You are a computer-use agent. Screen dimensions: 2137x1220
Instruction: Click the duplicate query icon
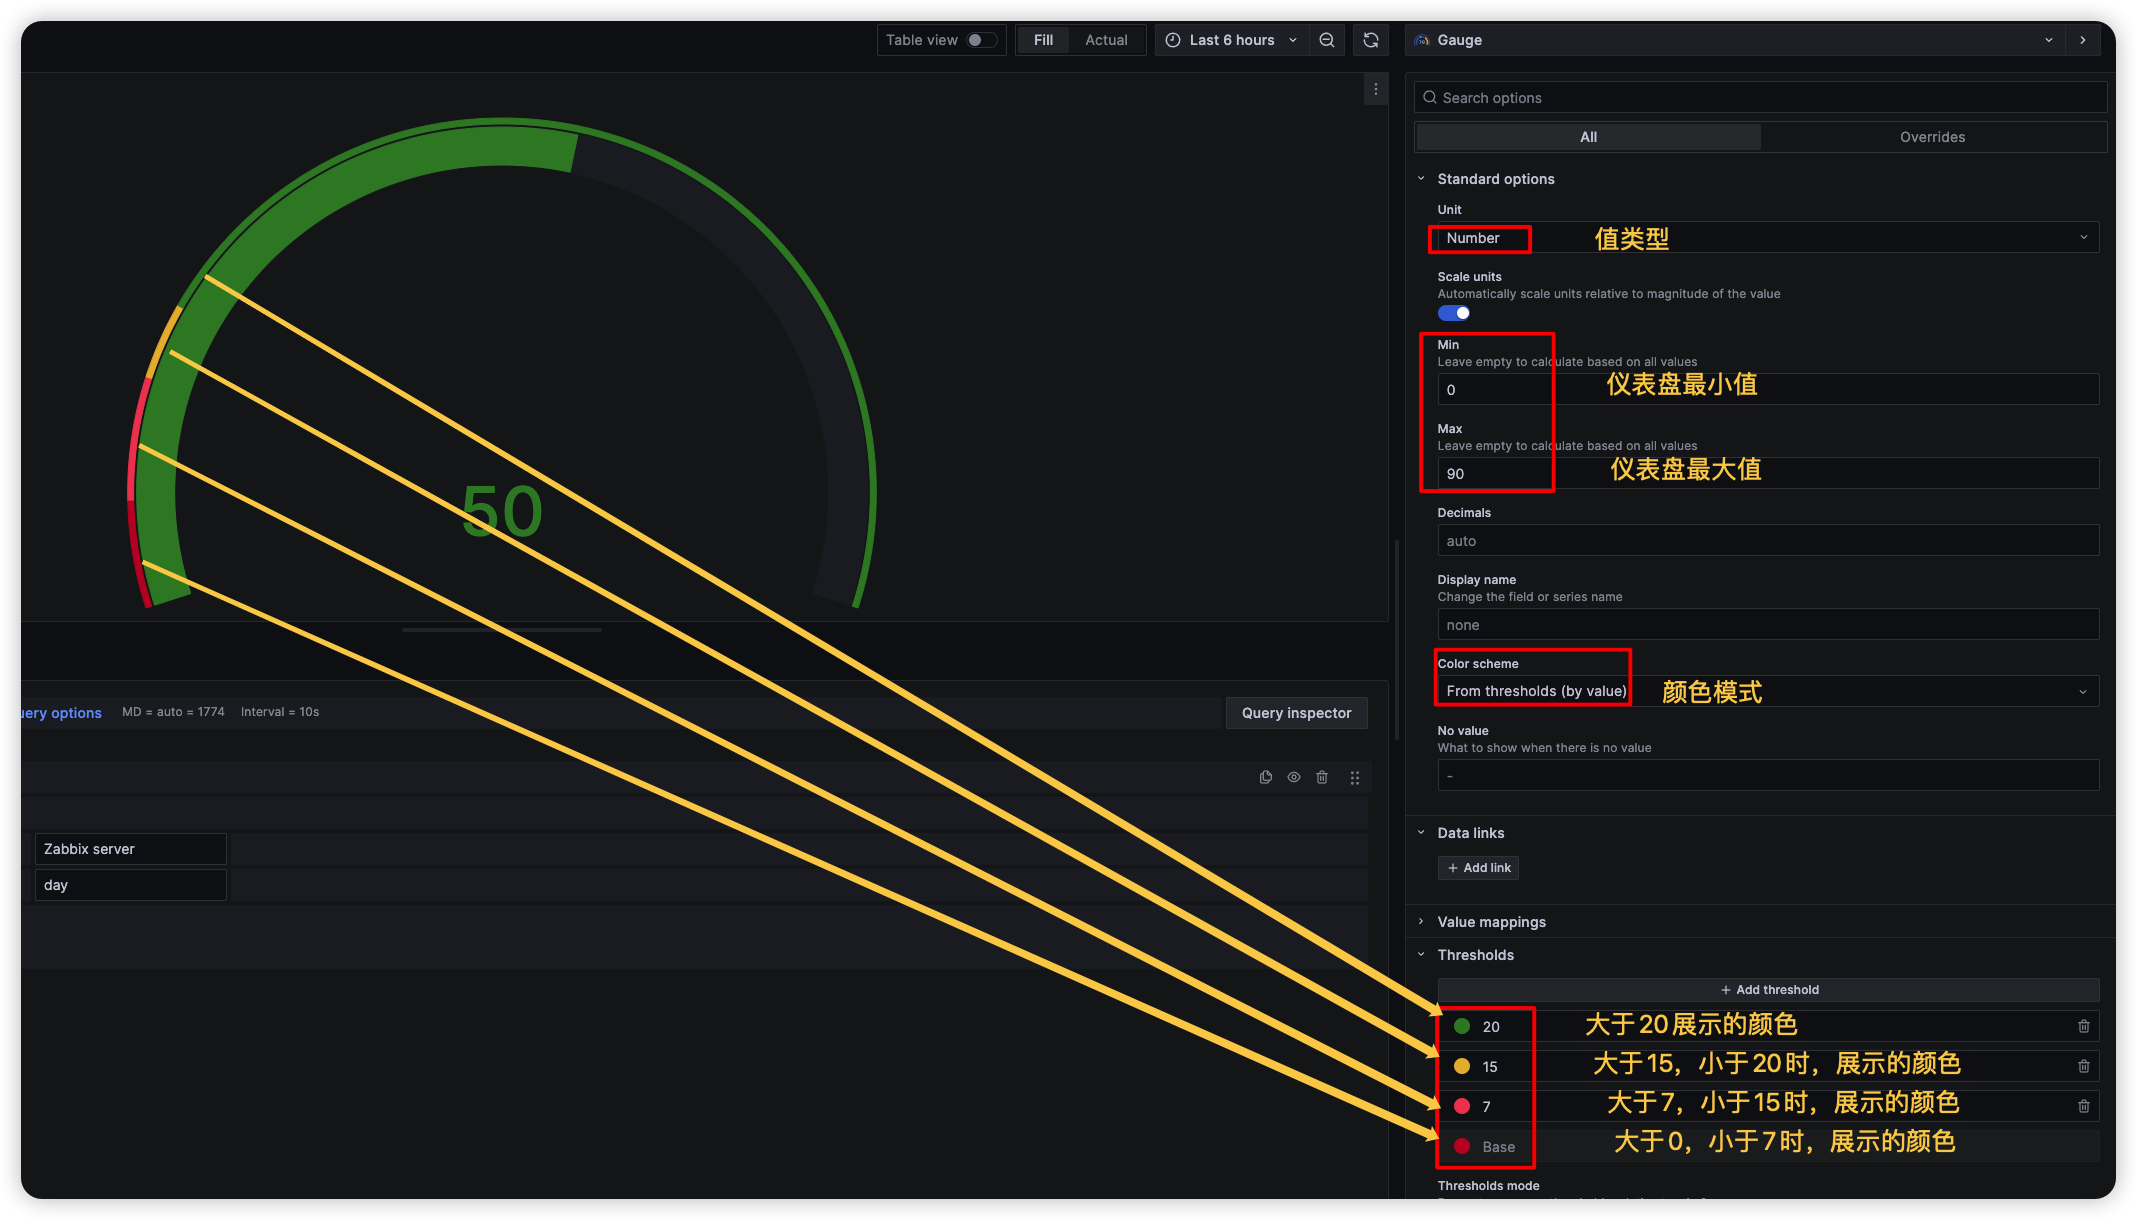click(x=1266, y=777)
